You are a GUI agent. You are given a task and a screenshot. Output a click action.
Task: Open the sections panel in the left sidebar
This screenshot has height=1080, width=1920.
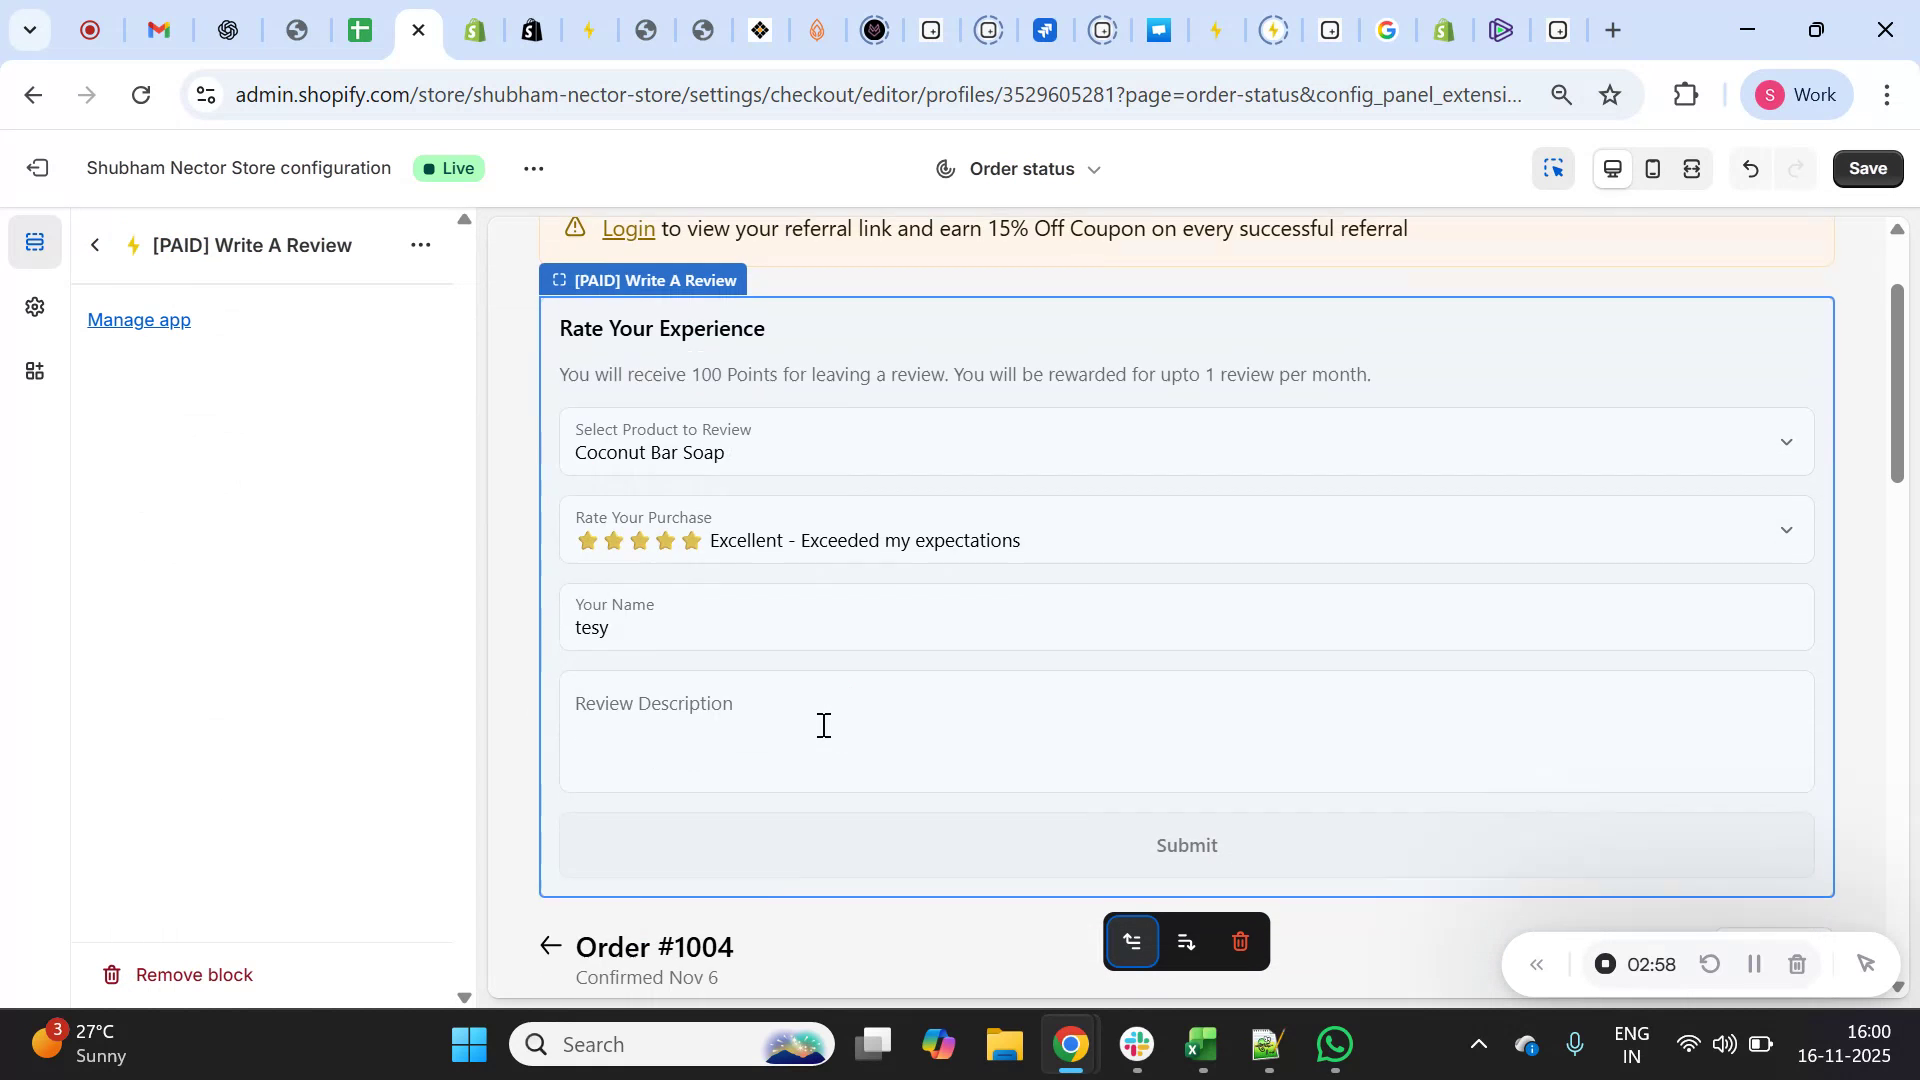[x=35, y=240]
